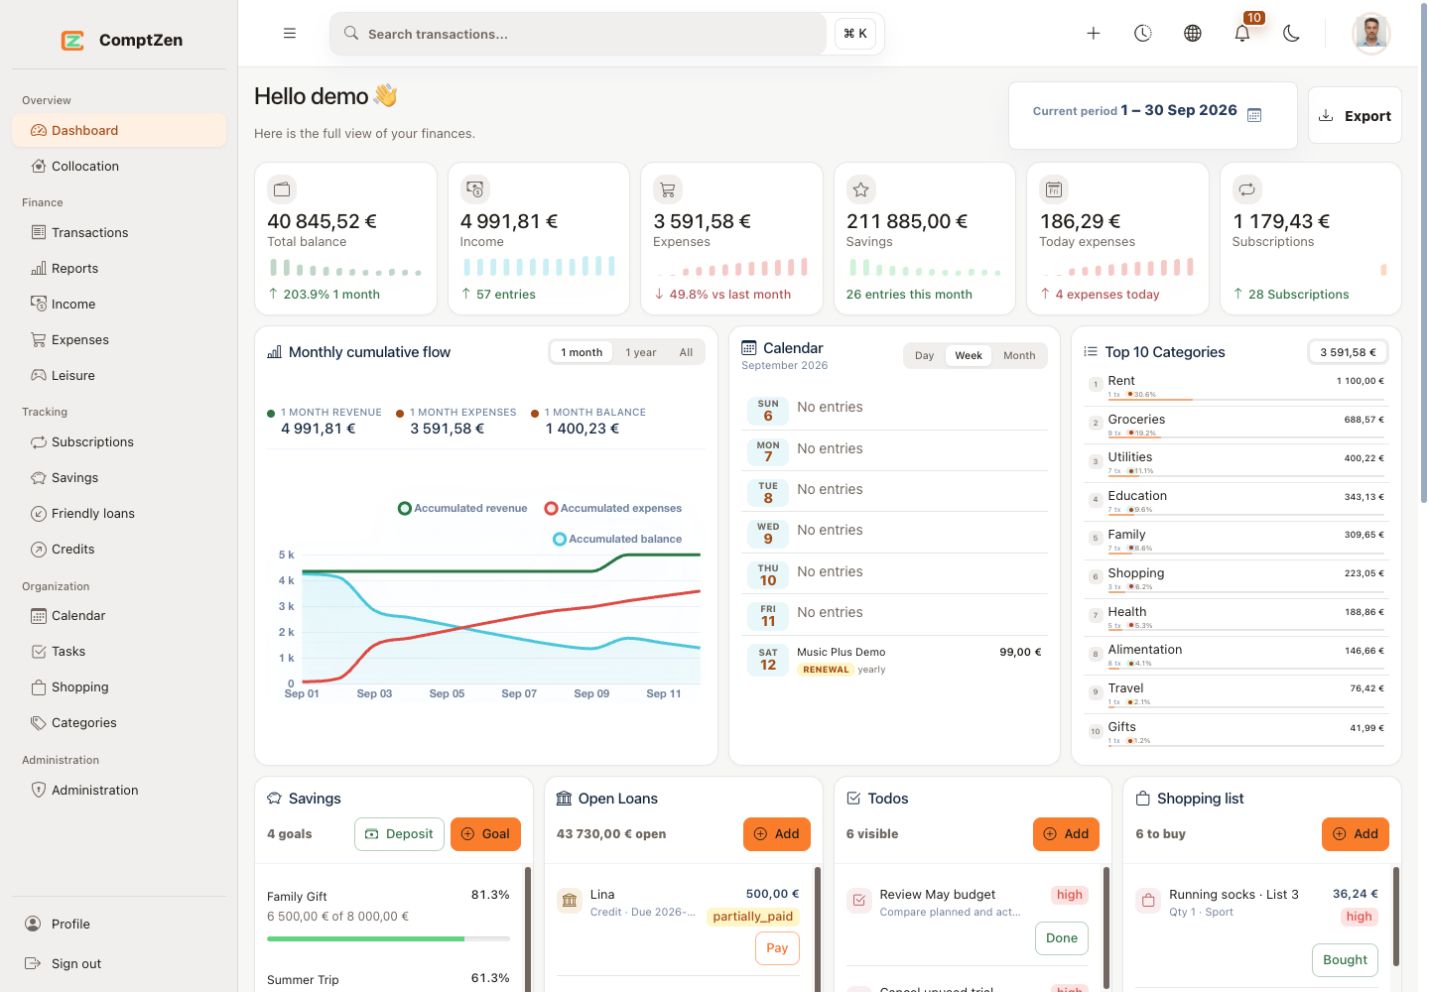
Task: Click the Family Gift progress bar
Action: [388, 939]
